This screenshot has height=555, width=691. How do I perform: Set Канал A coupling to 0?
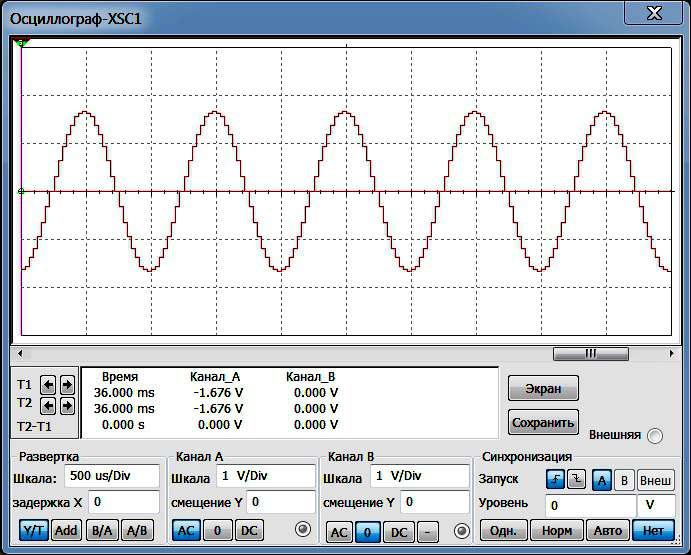(x=217, y=531)
